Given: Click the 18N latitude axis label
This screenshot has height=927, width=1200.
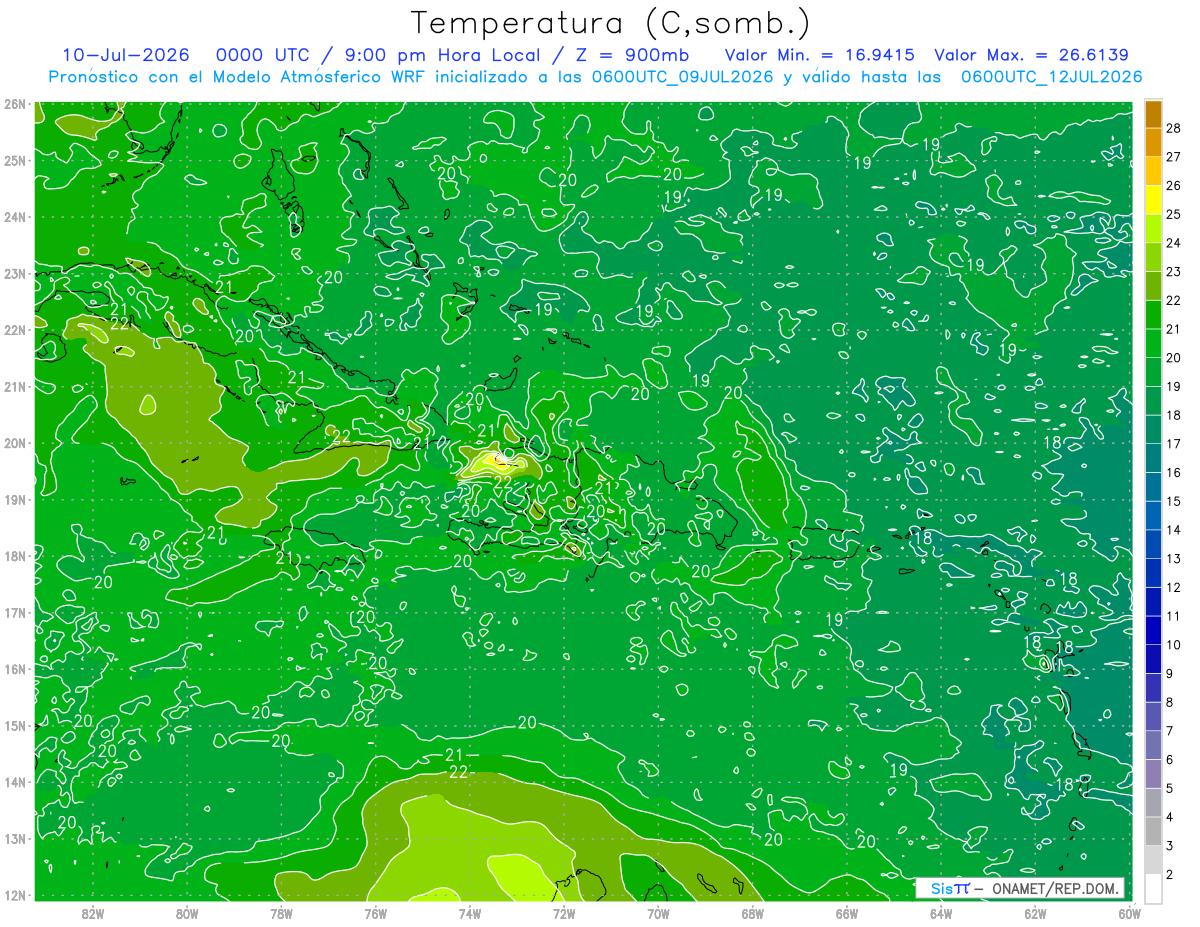Looking at the screenshot, I should point(14,556).
